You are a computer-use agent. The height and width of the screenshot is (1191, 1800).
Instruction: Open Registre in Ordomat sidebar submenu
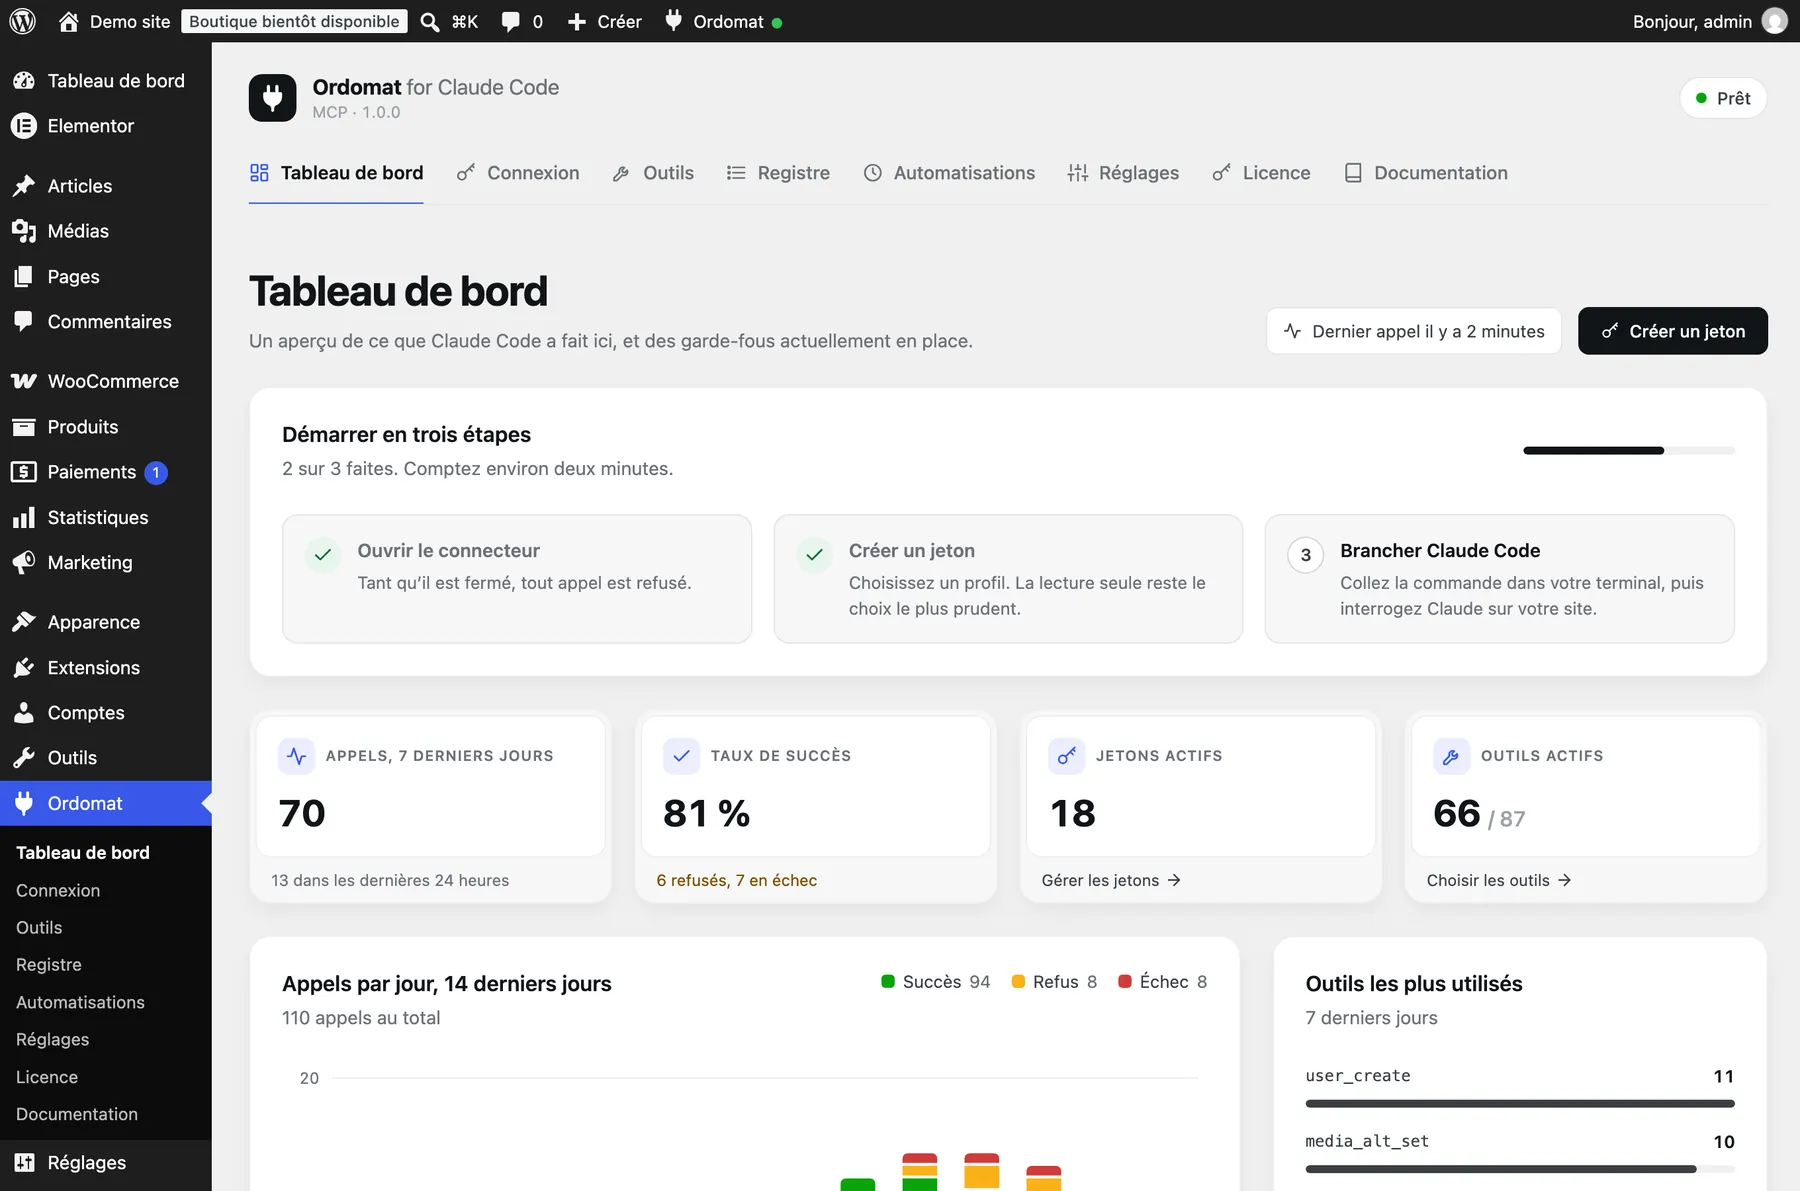49,965
